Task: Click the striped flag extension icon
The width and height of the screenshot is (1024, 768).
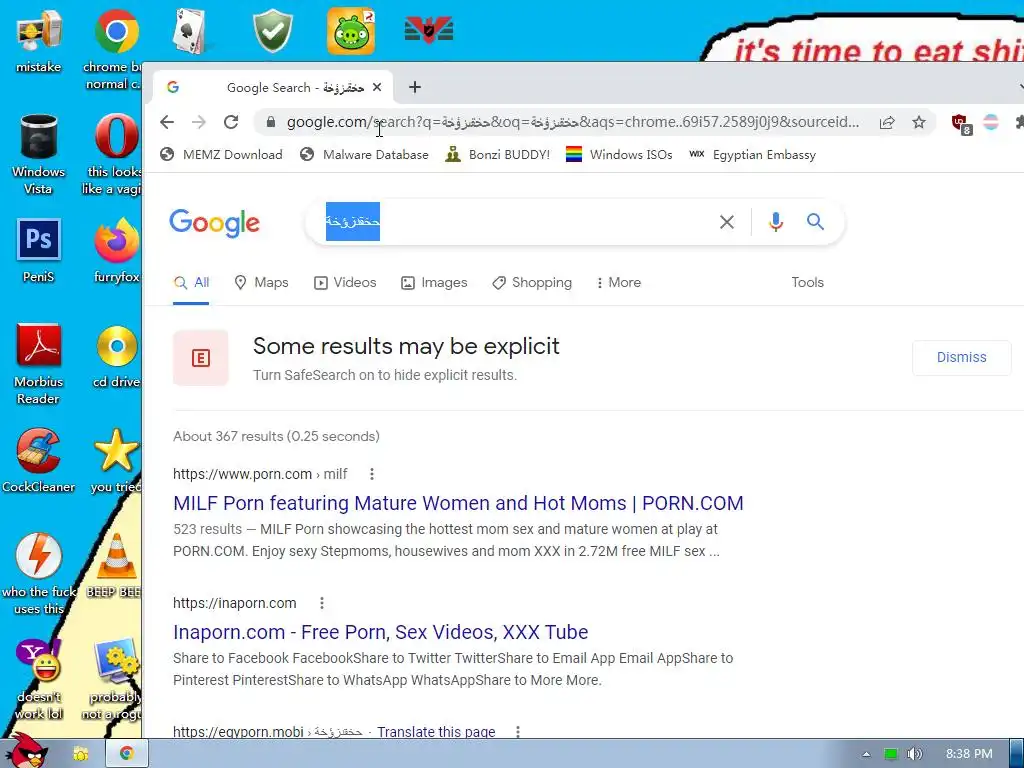Action: (x=991, y=122)
